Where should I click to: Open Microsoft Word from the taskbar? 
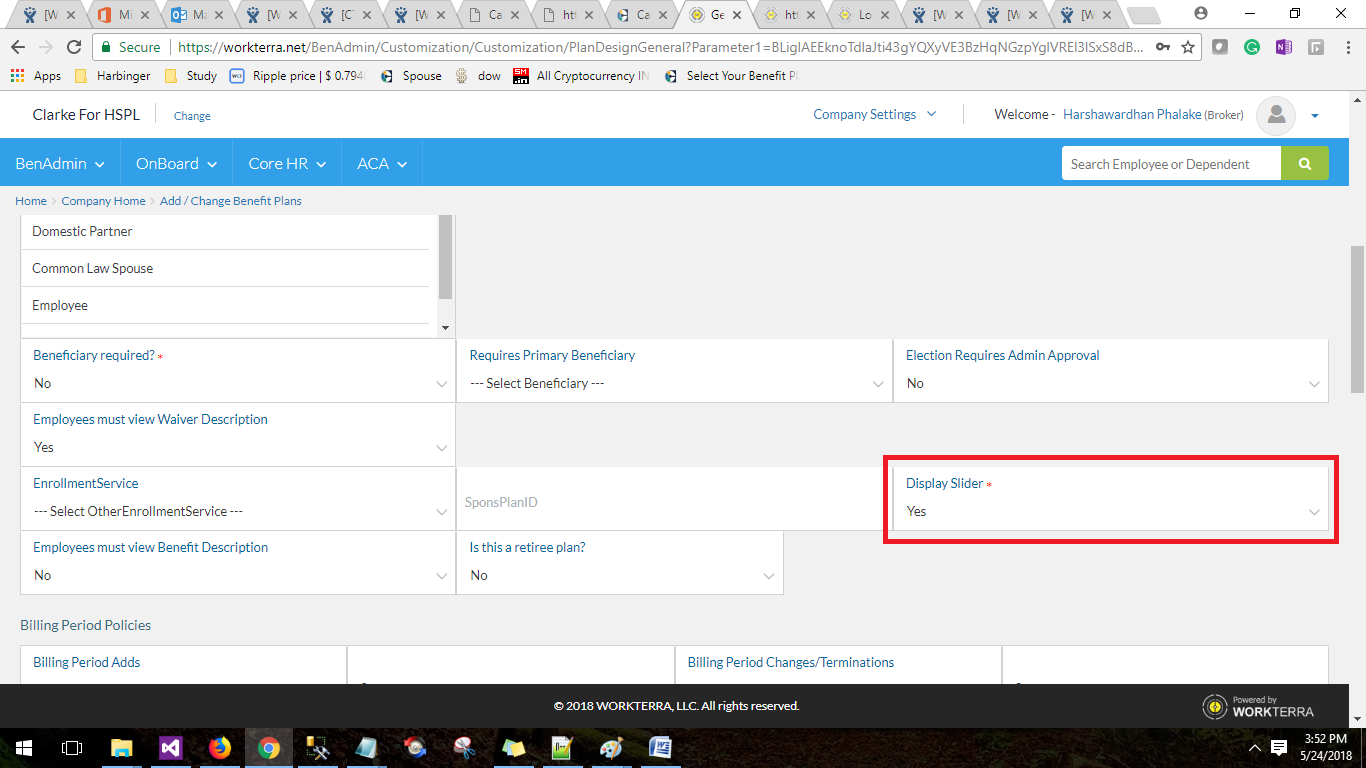(660, 747)
